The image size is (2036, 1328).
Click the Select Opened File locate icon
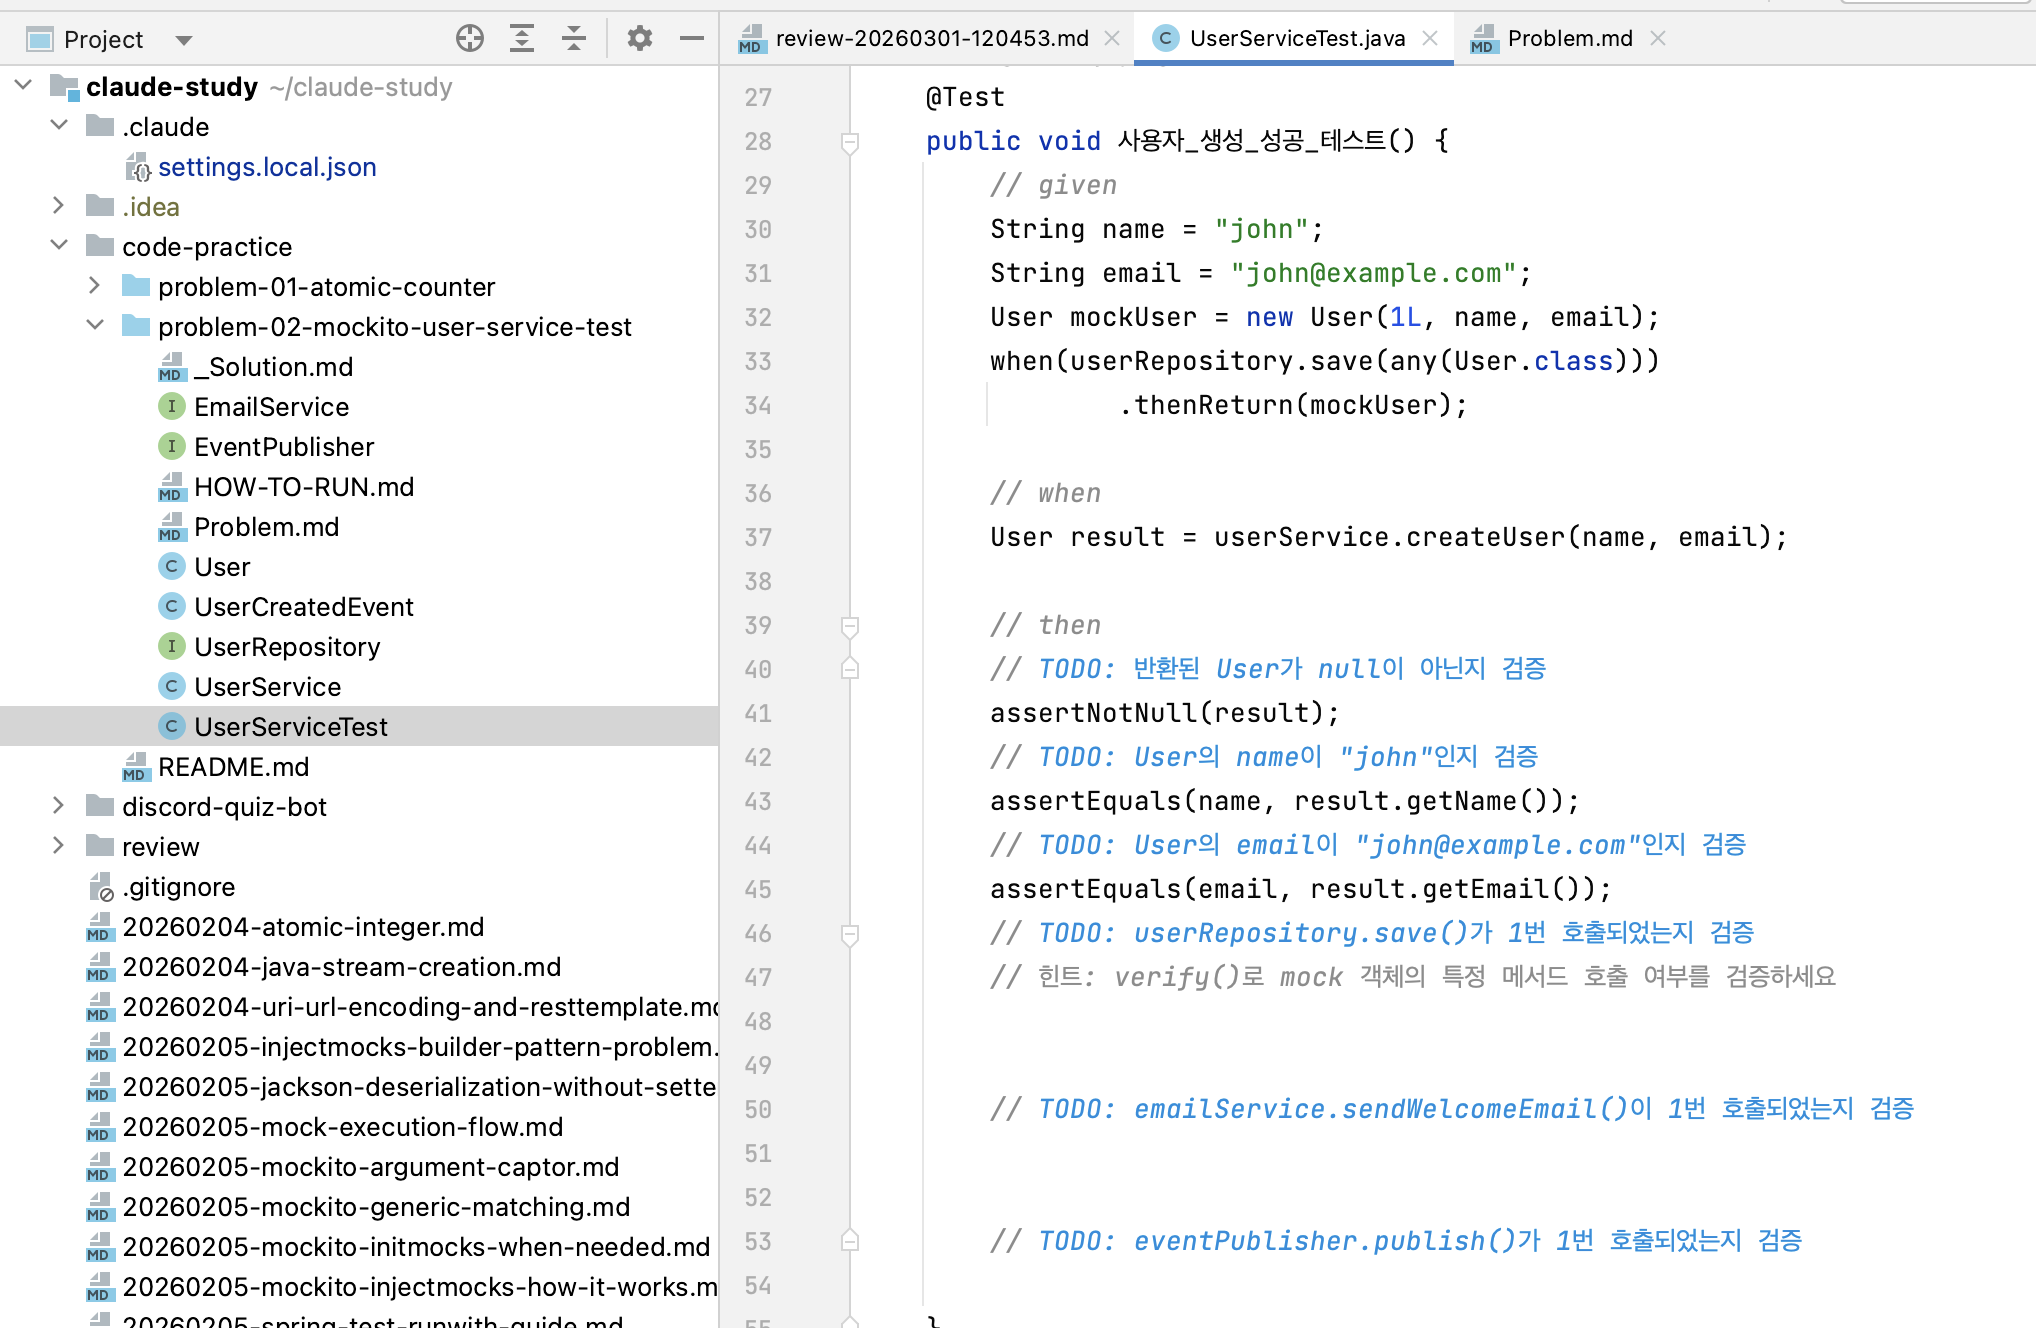pos(469,39)
